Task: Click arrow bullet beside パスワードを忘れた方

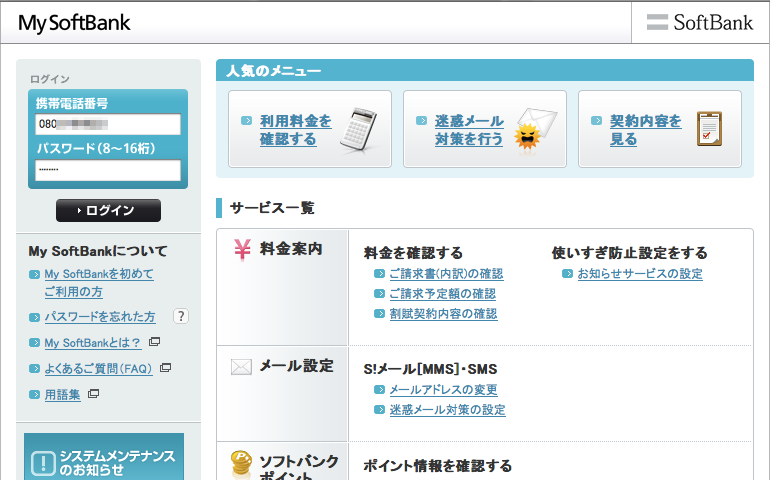Action: (34, 317)
